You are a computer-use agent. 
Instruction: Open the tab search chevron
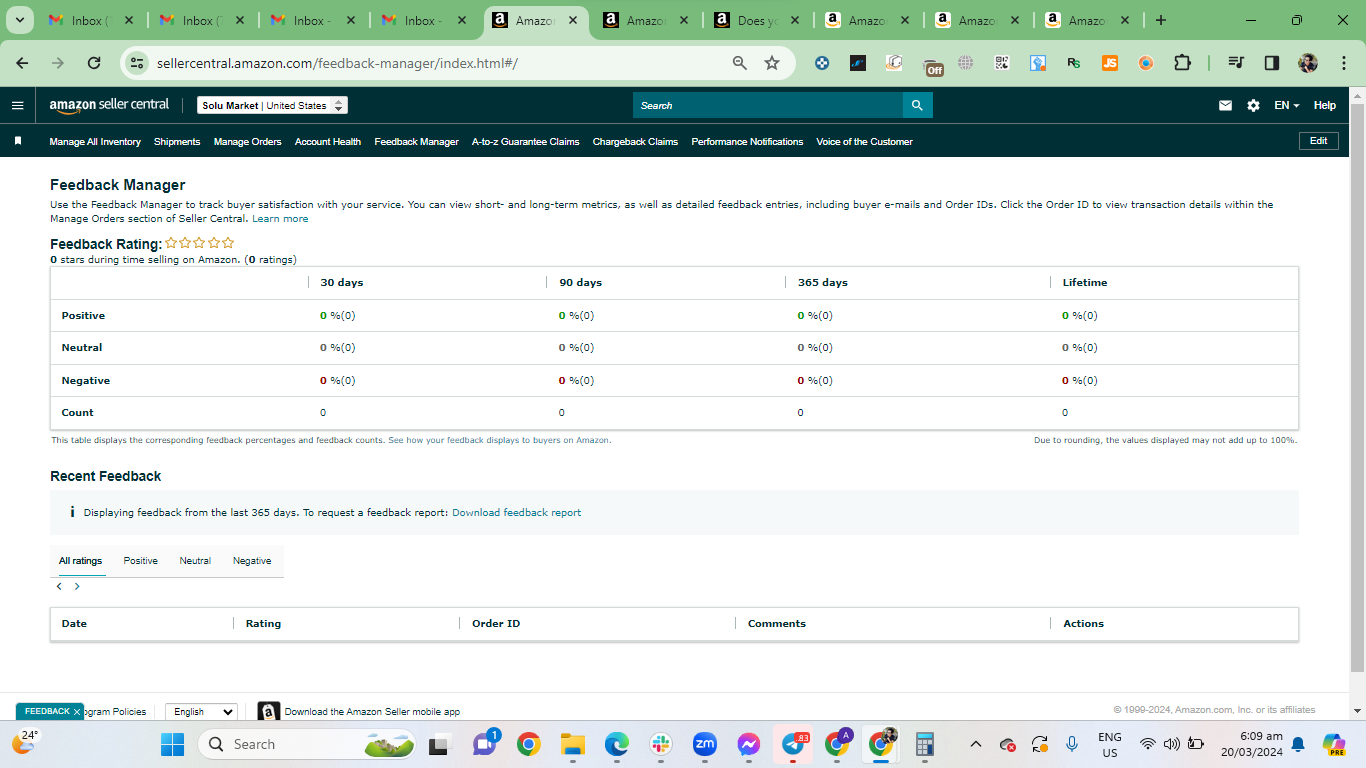[x=19, y=20]
